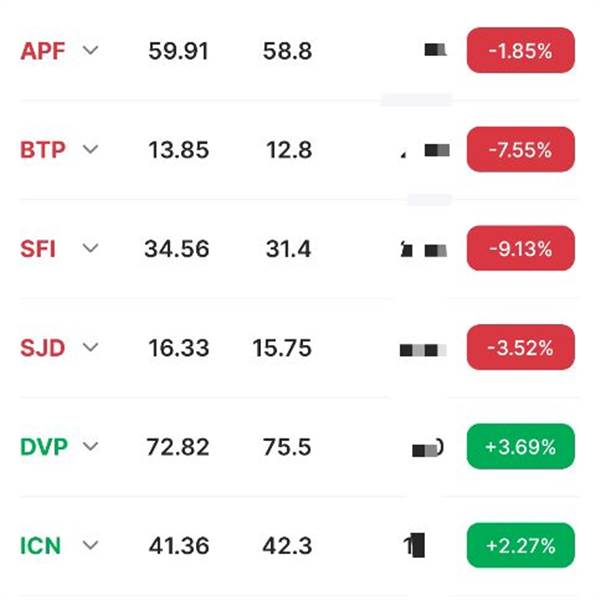Open the BTP ticker symbol
600x600 pixels.
tap(42, 150)
